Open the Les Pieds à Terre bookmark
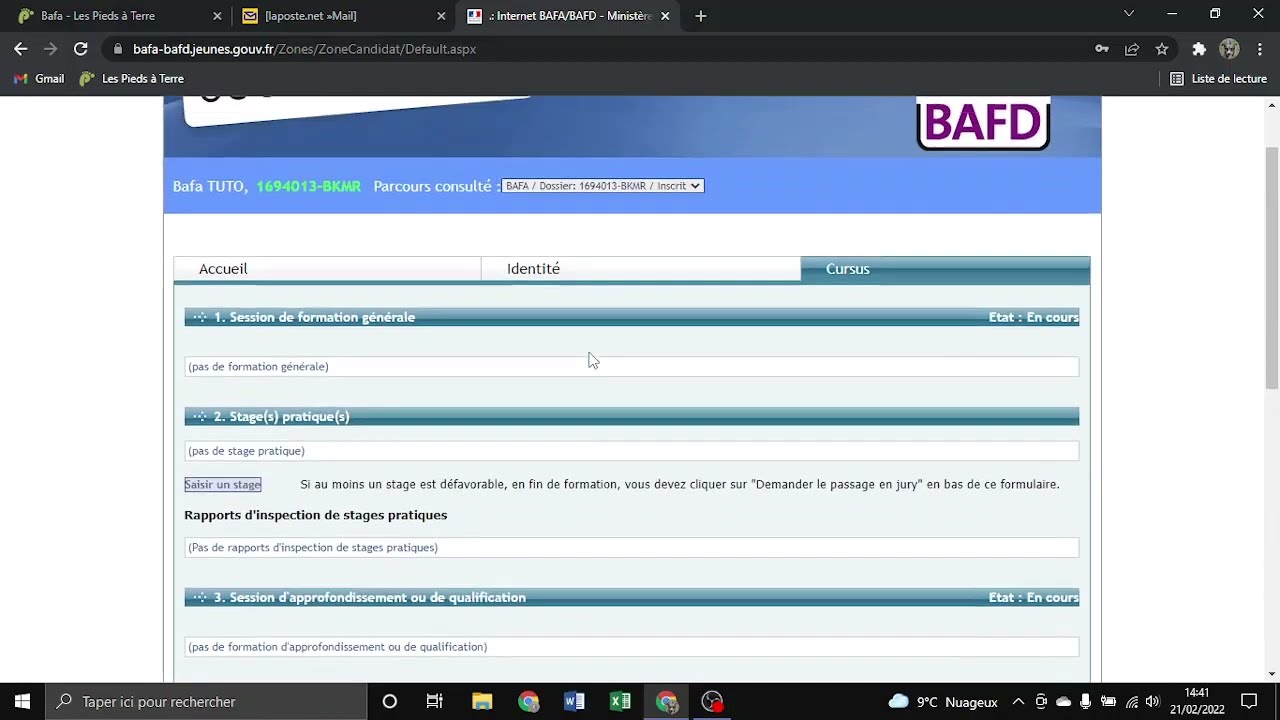The image size is (1280, 720). (x=131, y=79)
